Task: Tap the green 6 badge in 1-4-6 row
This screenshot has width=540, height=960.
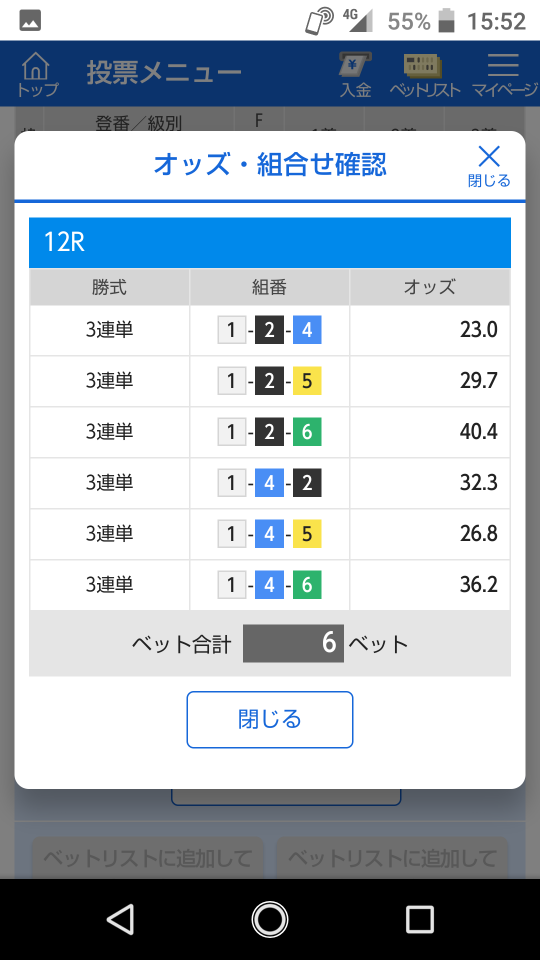Action: 307,585
